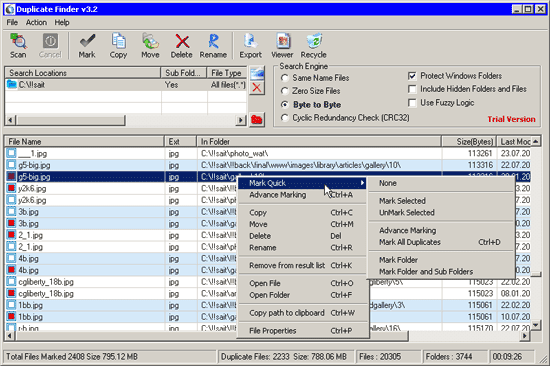Select Copy from the context menu

[x=302, y=213]
